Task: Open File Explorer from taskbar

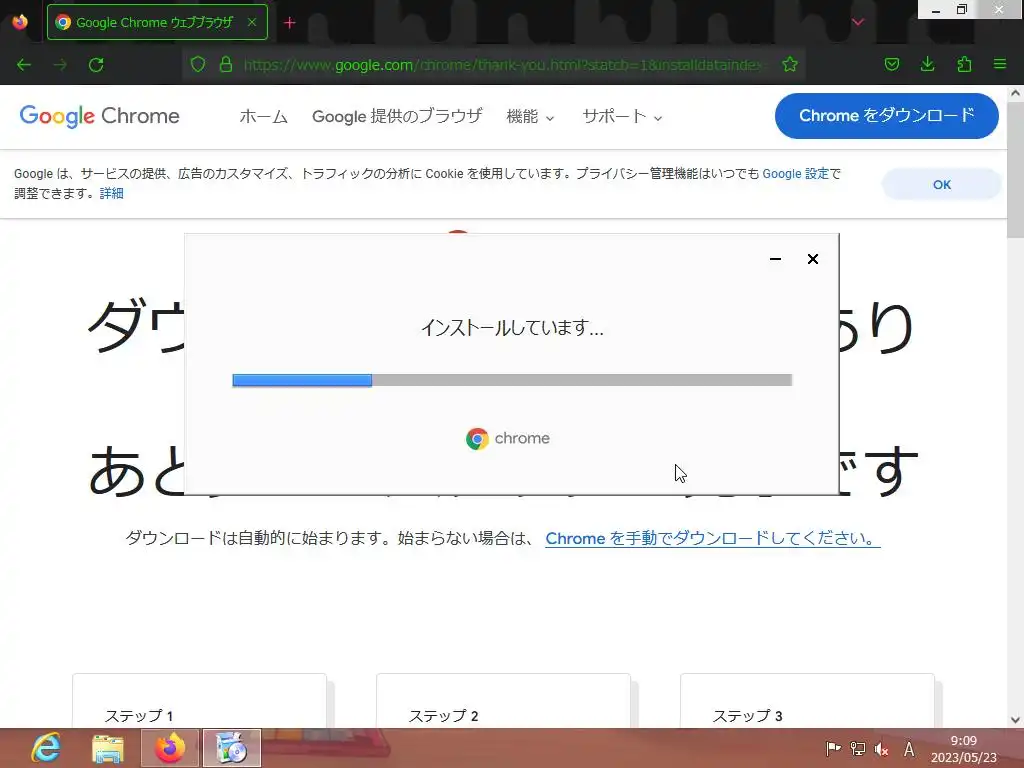Action: (108, 748)
